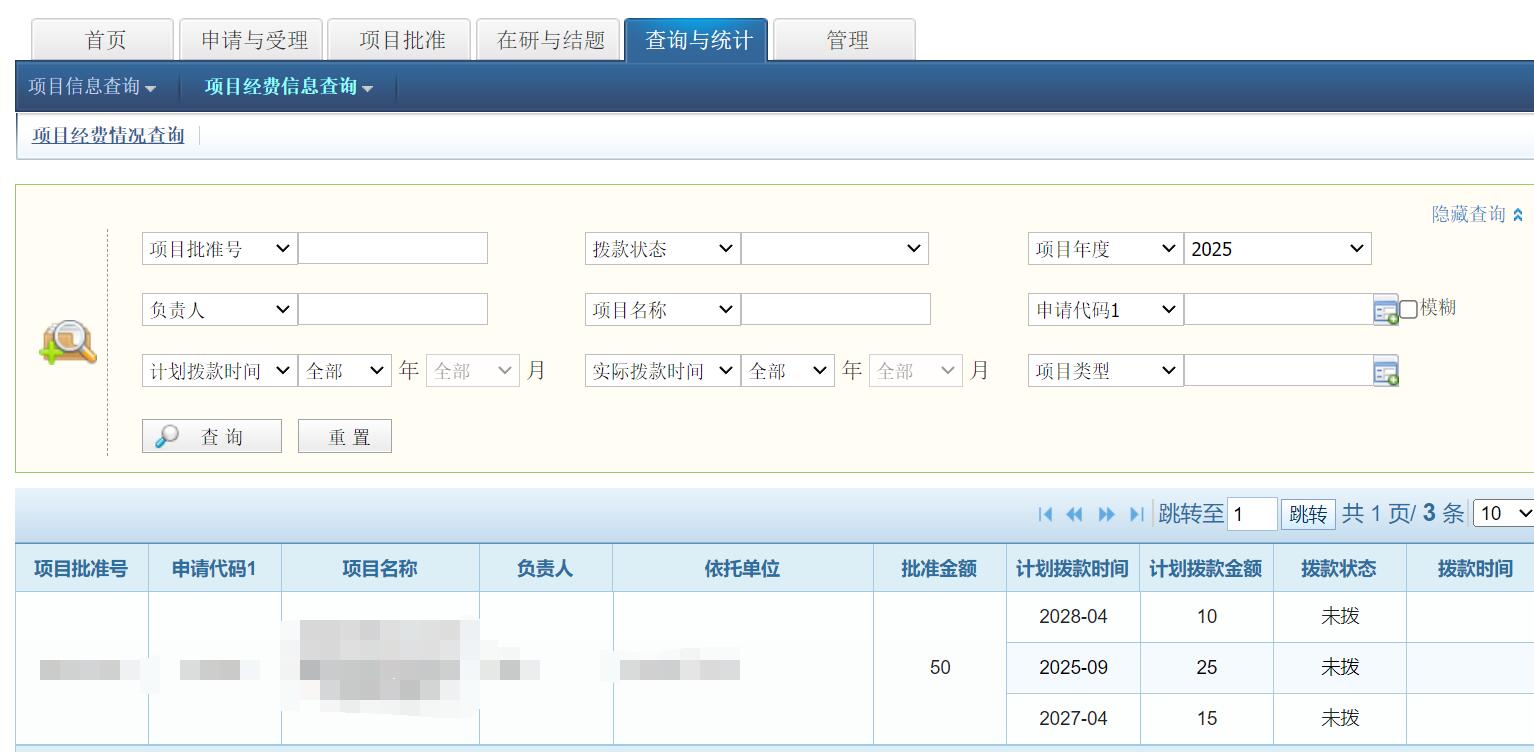Expand the 项目年度 2025 value dropdown
The height and width of the screenshot is (752, 1534).
pyautogui.click(x=1277, y=249)
